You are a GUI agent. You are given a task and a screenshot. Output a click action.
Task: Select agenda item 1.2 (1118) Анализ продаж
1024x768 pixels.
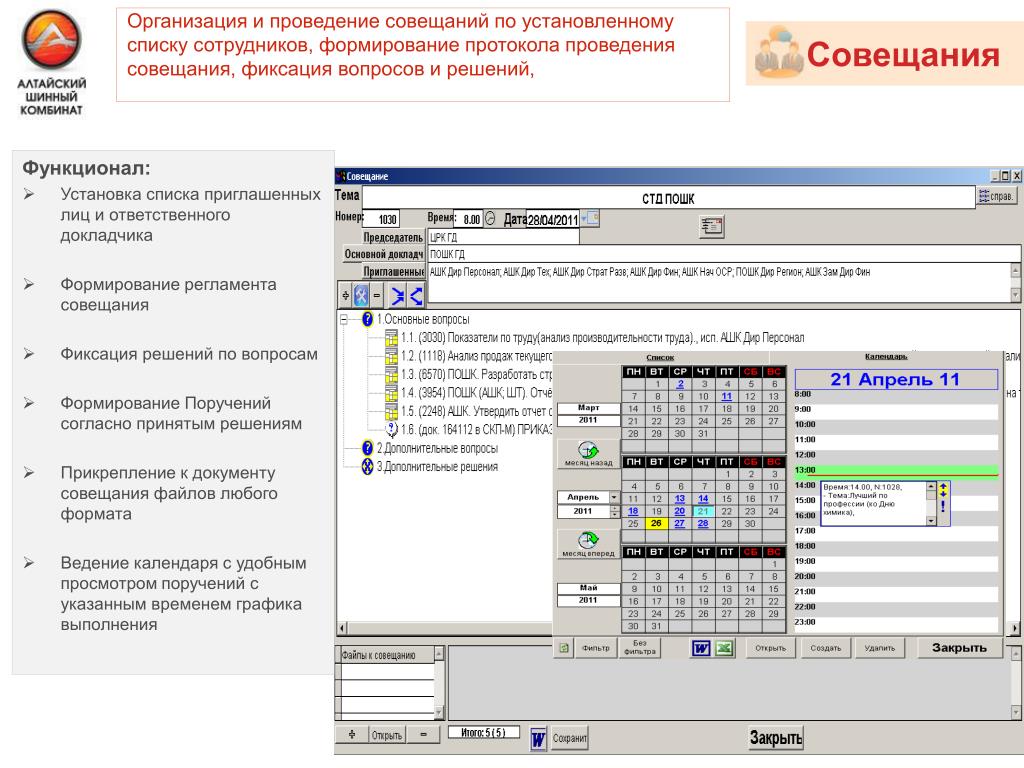476,356
